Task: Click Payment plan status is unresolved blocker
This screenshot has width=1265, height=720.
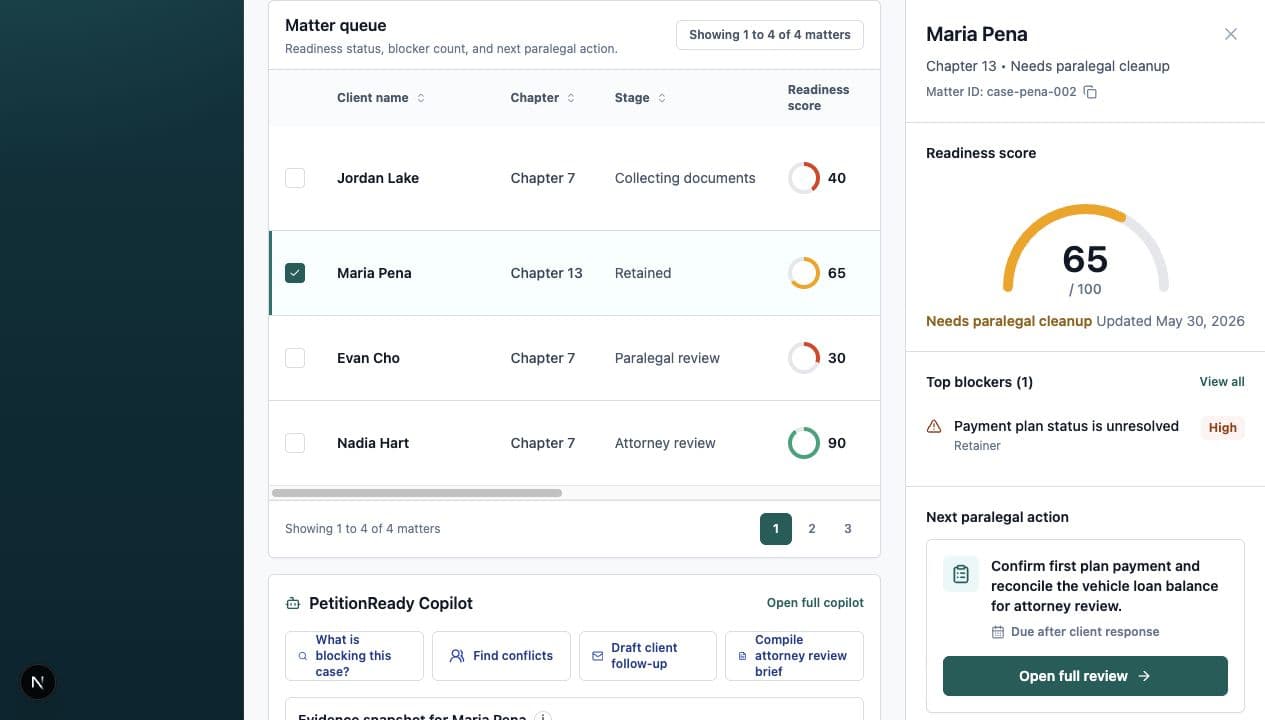Action: 1066,426
